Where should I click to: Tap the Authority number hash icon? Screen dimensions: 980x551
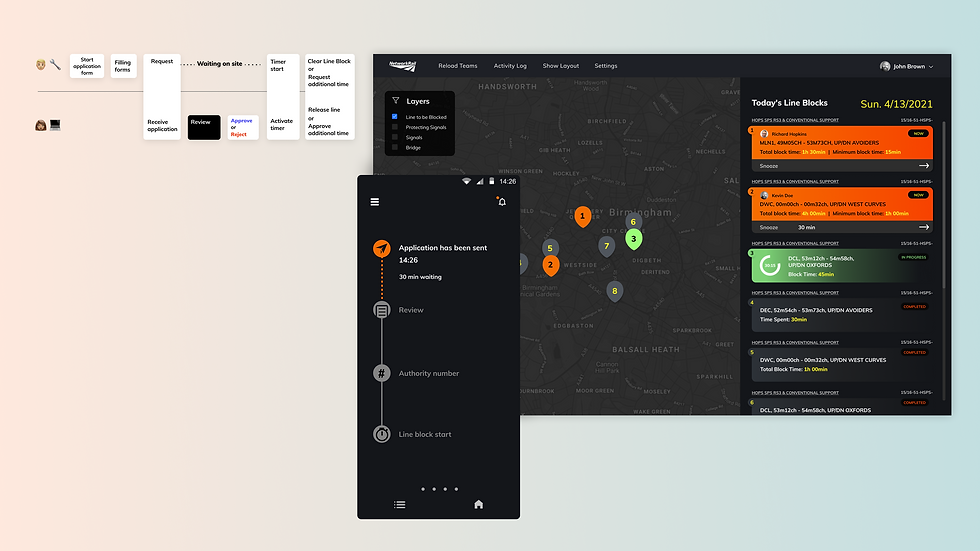pos(382,373)
